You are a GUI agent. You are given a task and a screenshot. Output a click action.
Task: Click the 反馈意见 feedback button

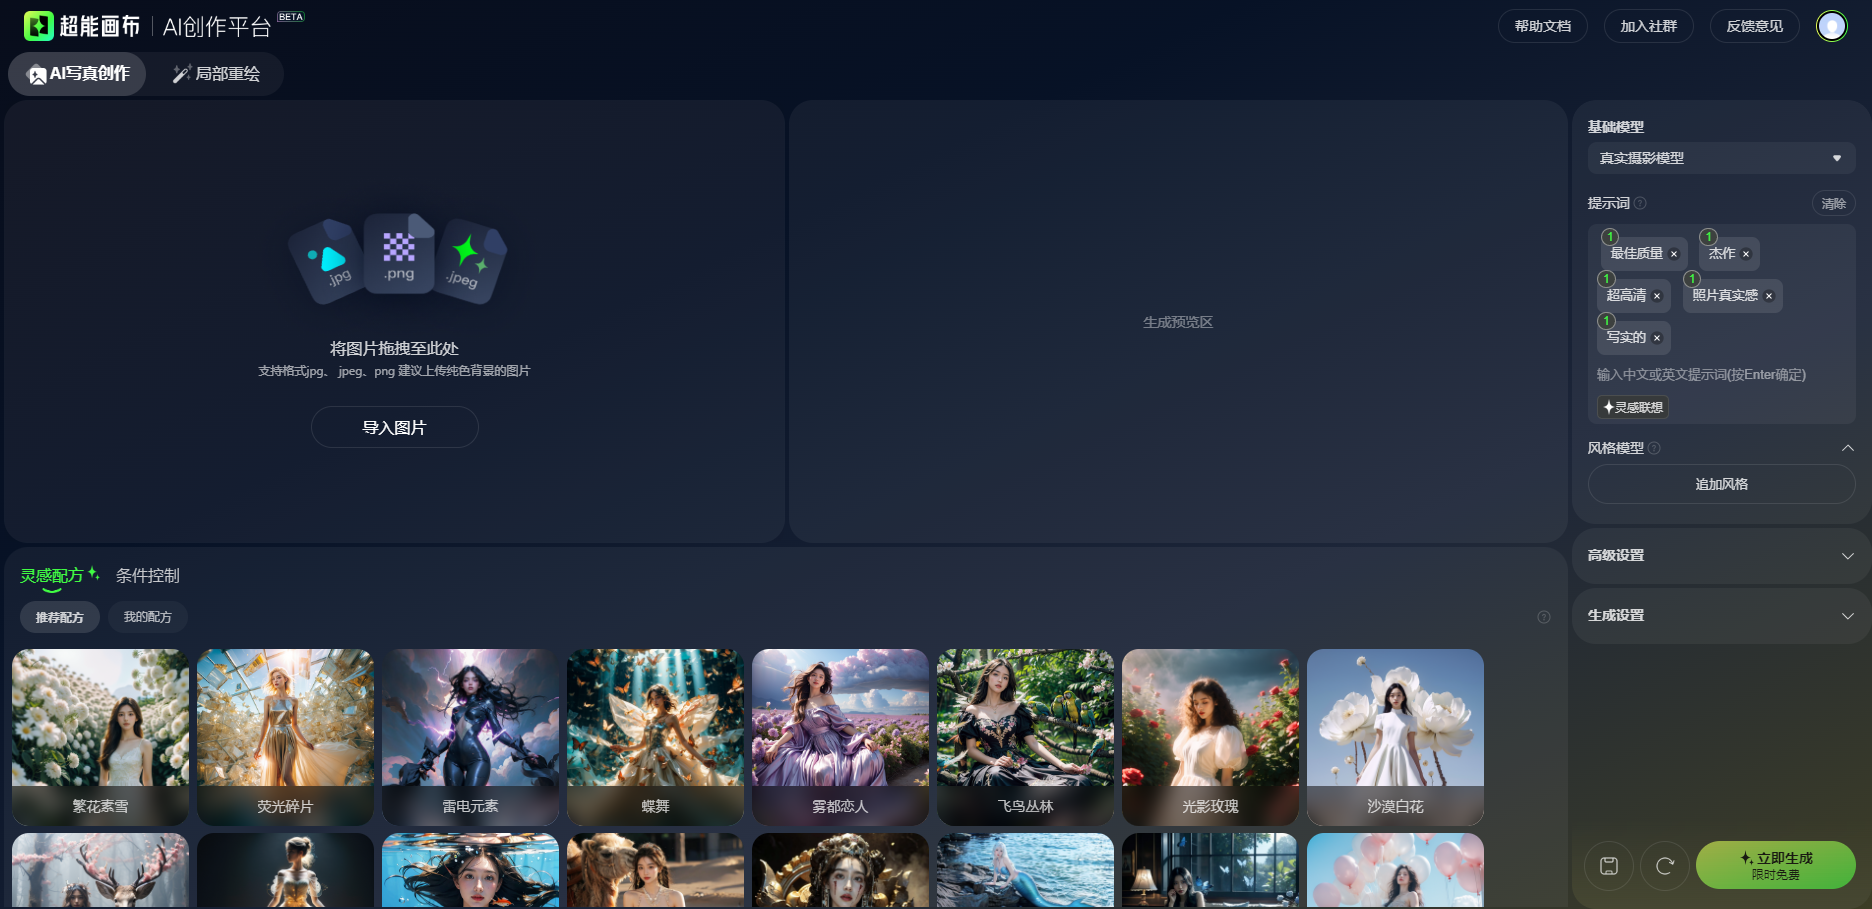(x=1755, y=26)
